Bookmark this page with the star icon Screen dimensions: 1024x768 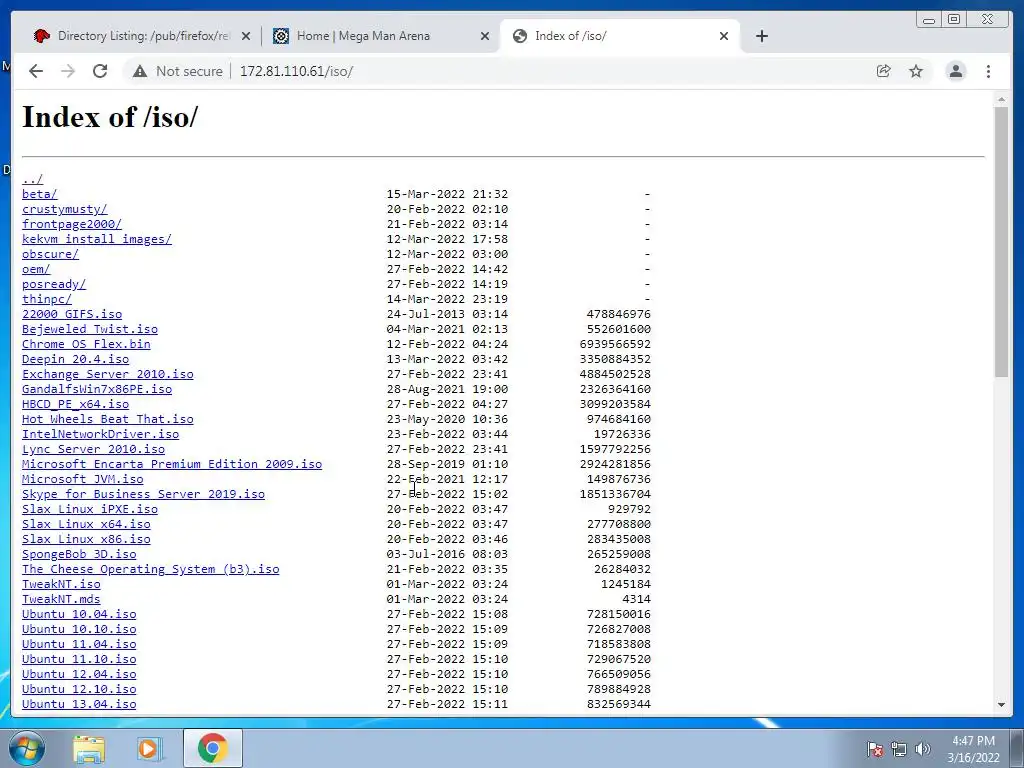(x=916, y=71)
